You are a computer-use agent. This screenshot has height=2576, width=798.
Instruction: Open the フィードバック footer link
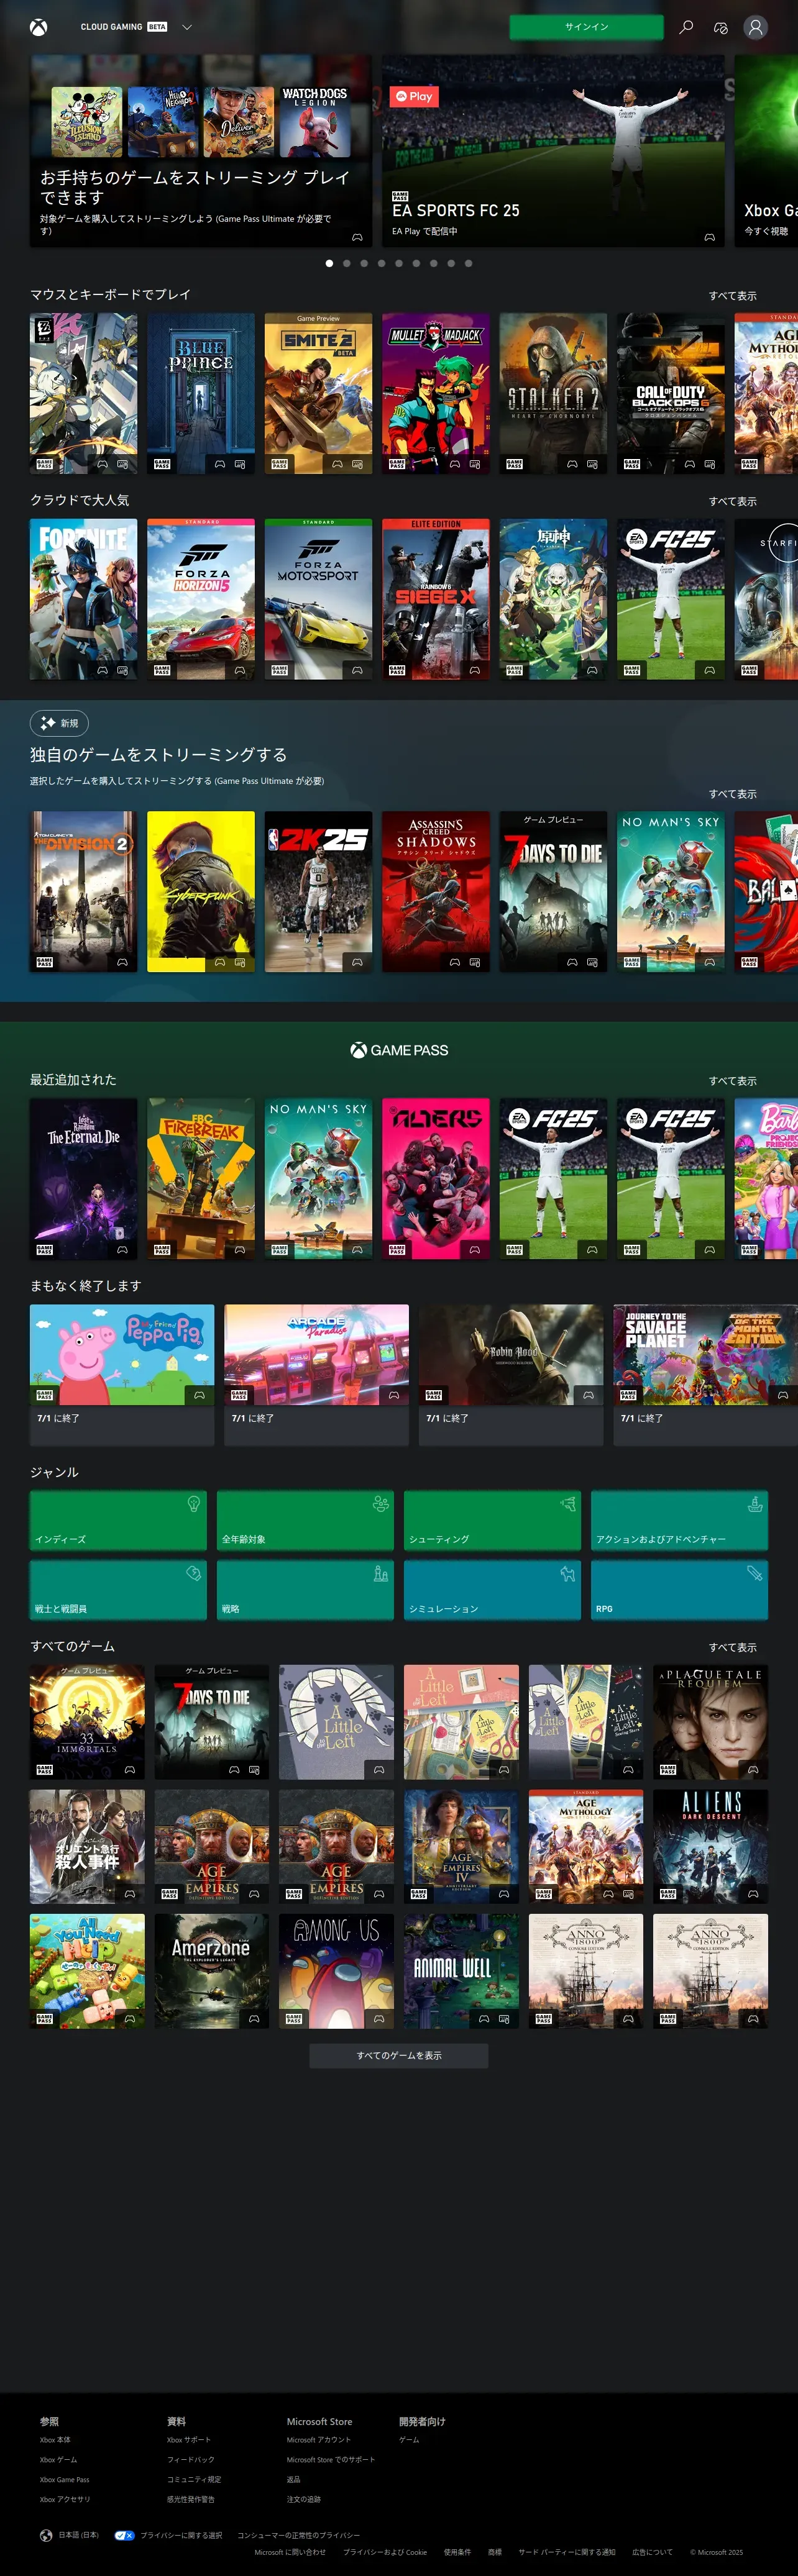(x=190, y=2459)
